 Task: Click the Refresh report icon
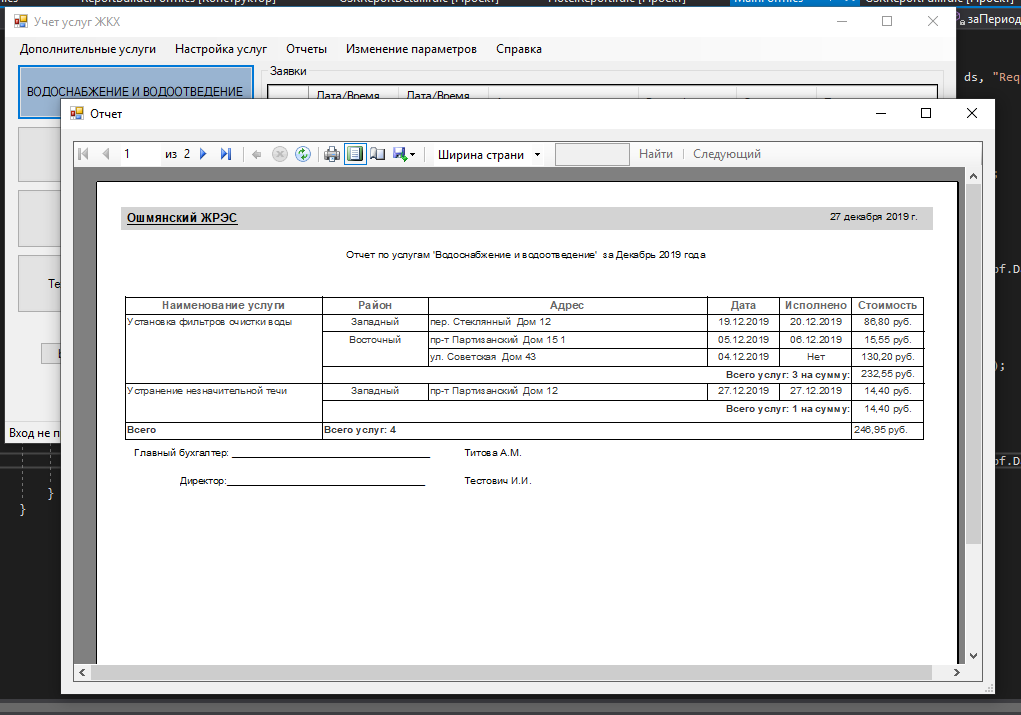[302, 154]
